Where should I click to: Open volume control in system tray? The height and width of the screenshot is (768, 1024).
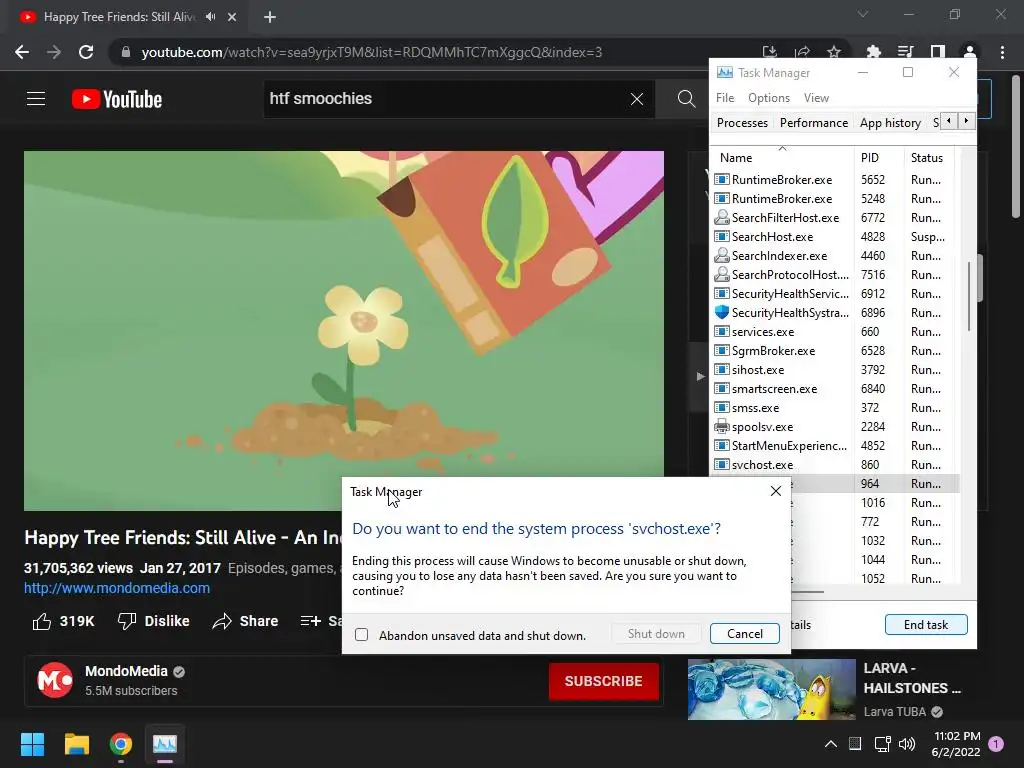point(907,744)
